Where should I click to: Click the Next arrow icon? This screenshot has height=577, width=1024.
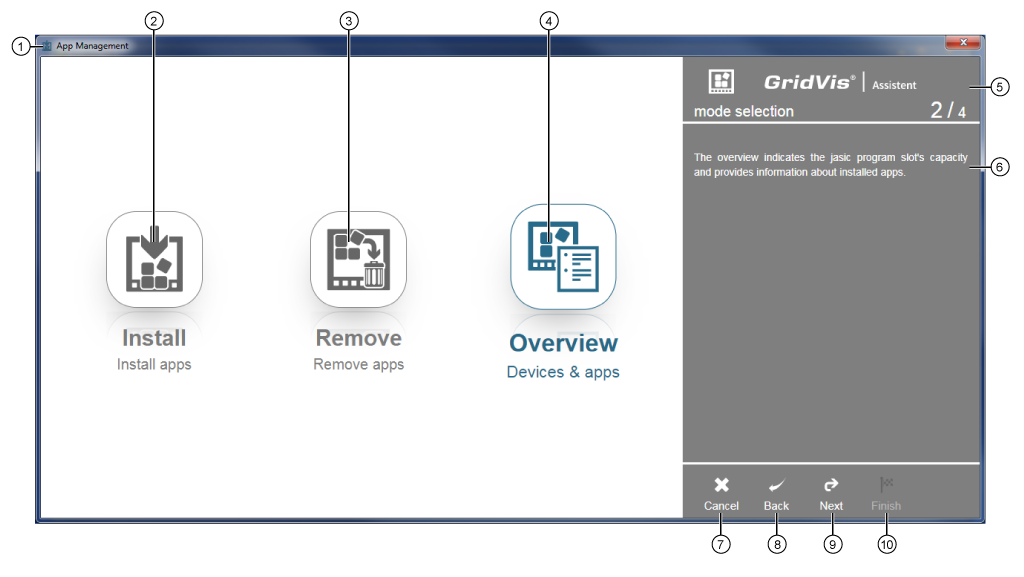tap(831, 485)
